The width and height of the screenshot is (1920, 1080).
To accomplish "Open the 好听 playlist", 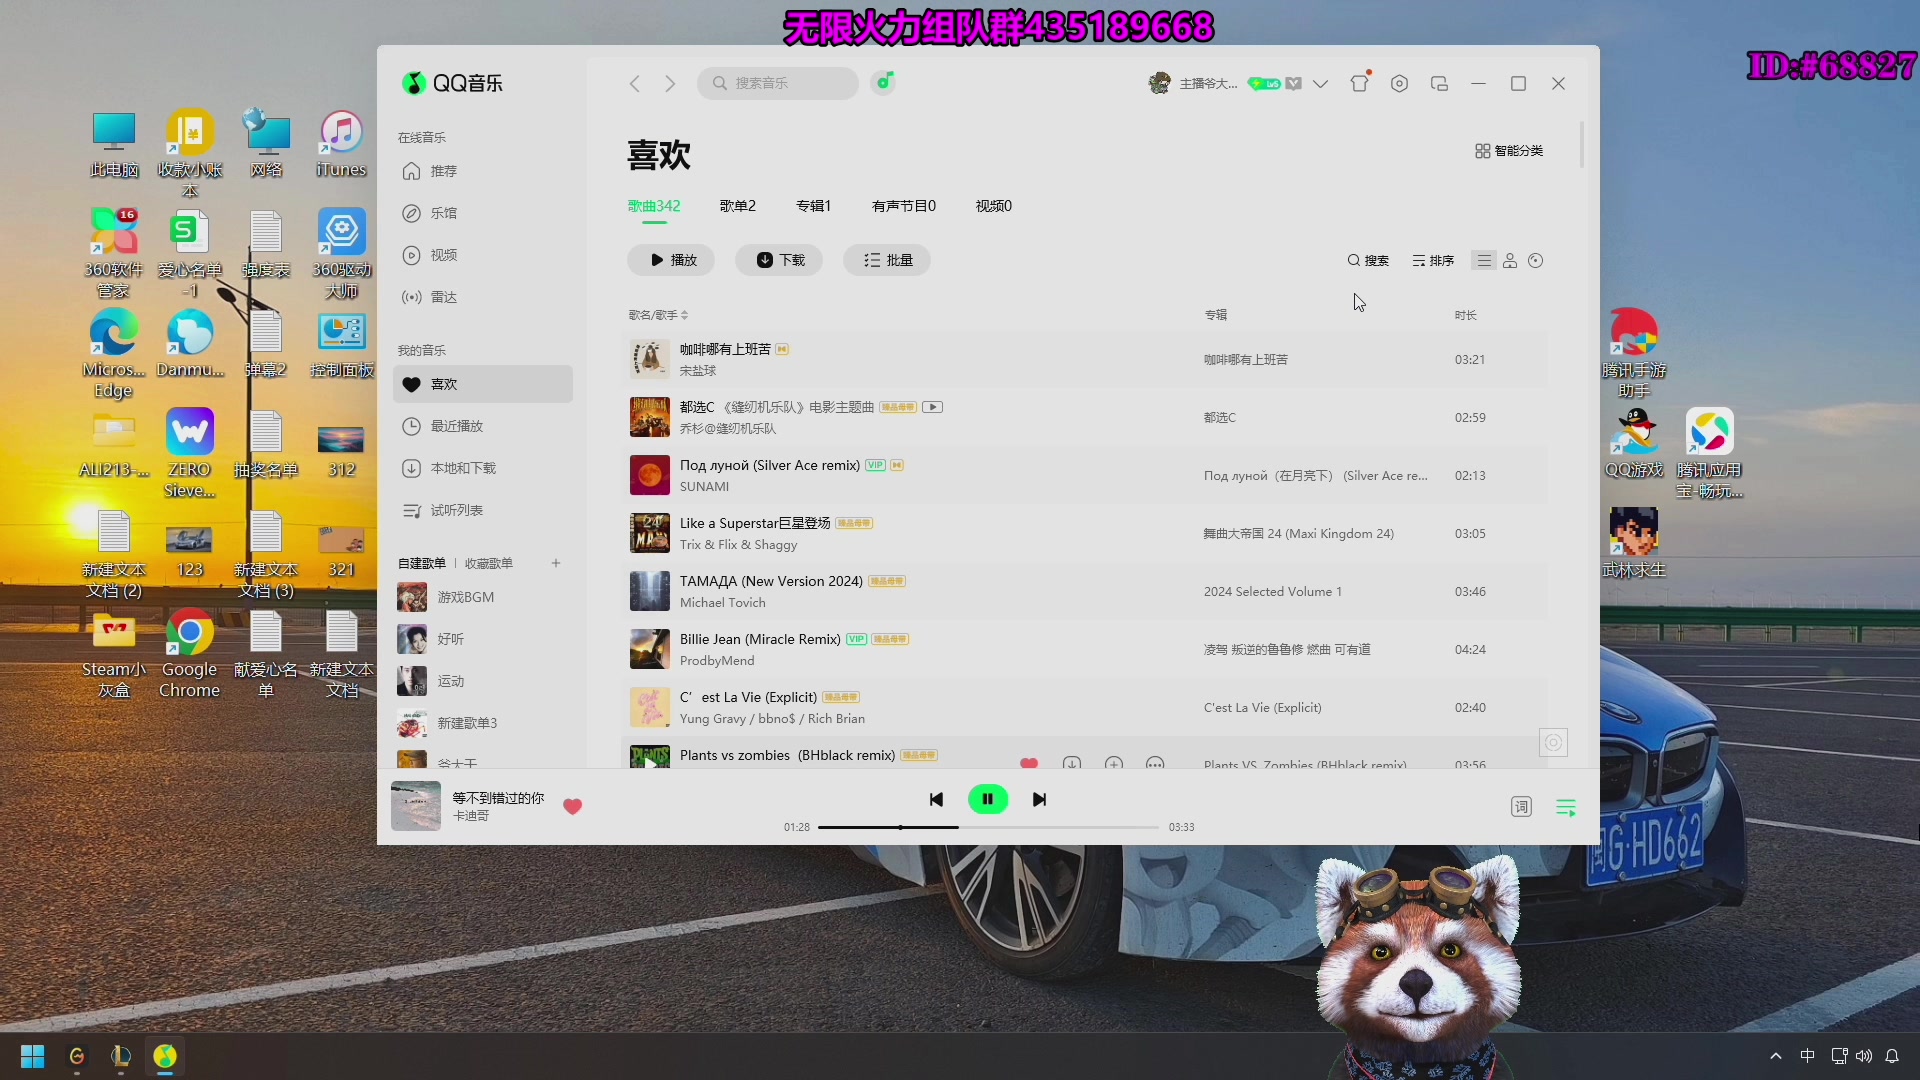I will coord(483,639).
